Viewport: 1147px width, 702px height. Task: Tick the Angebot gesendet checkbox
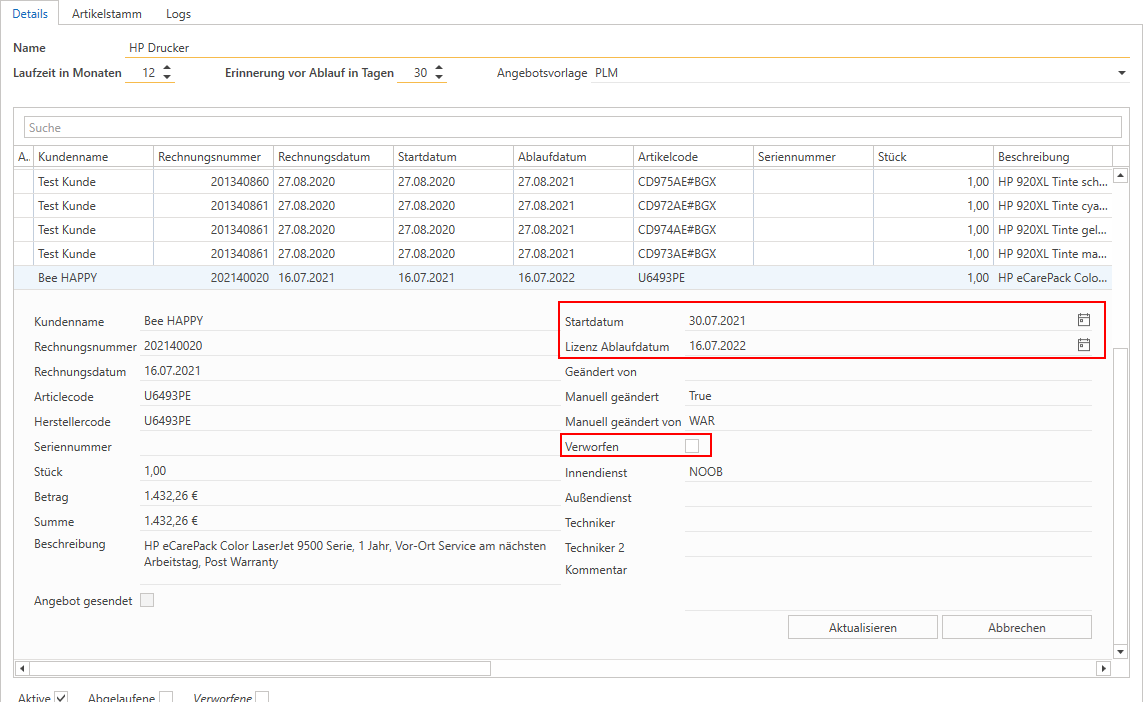(x=147, y=600)
